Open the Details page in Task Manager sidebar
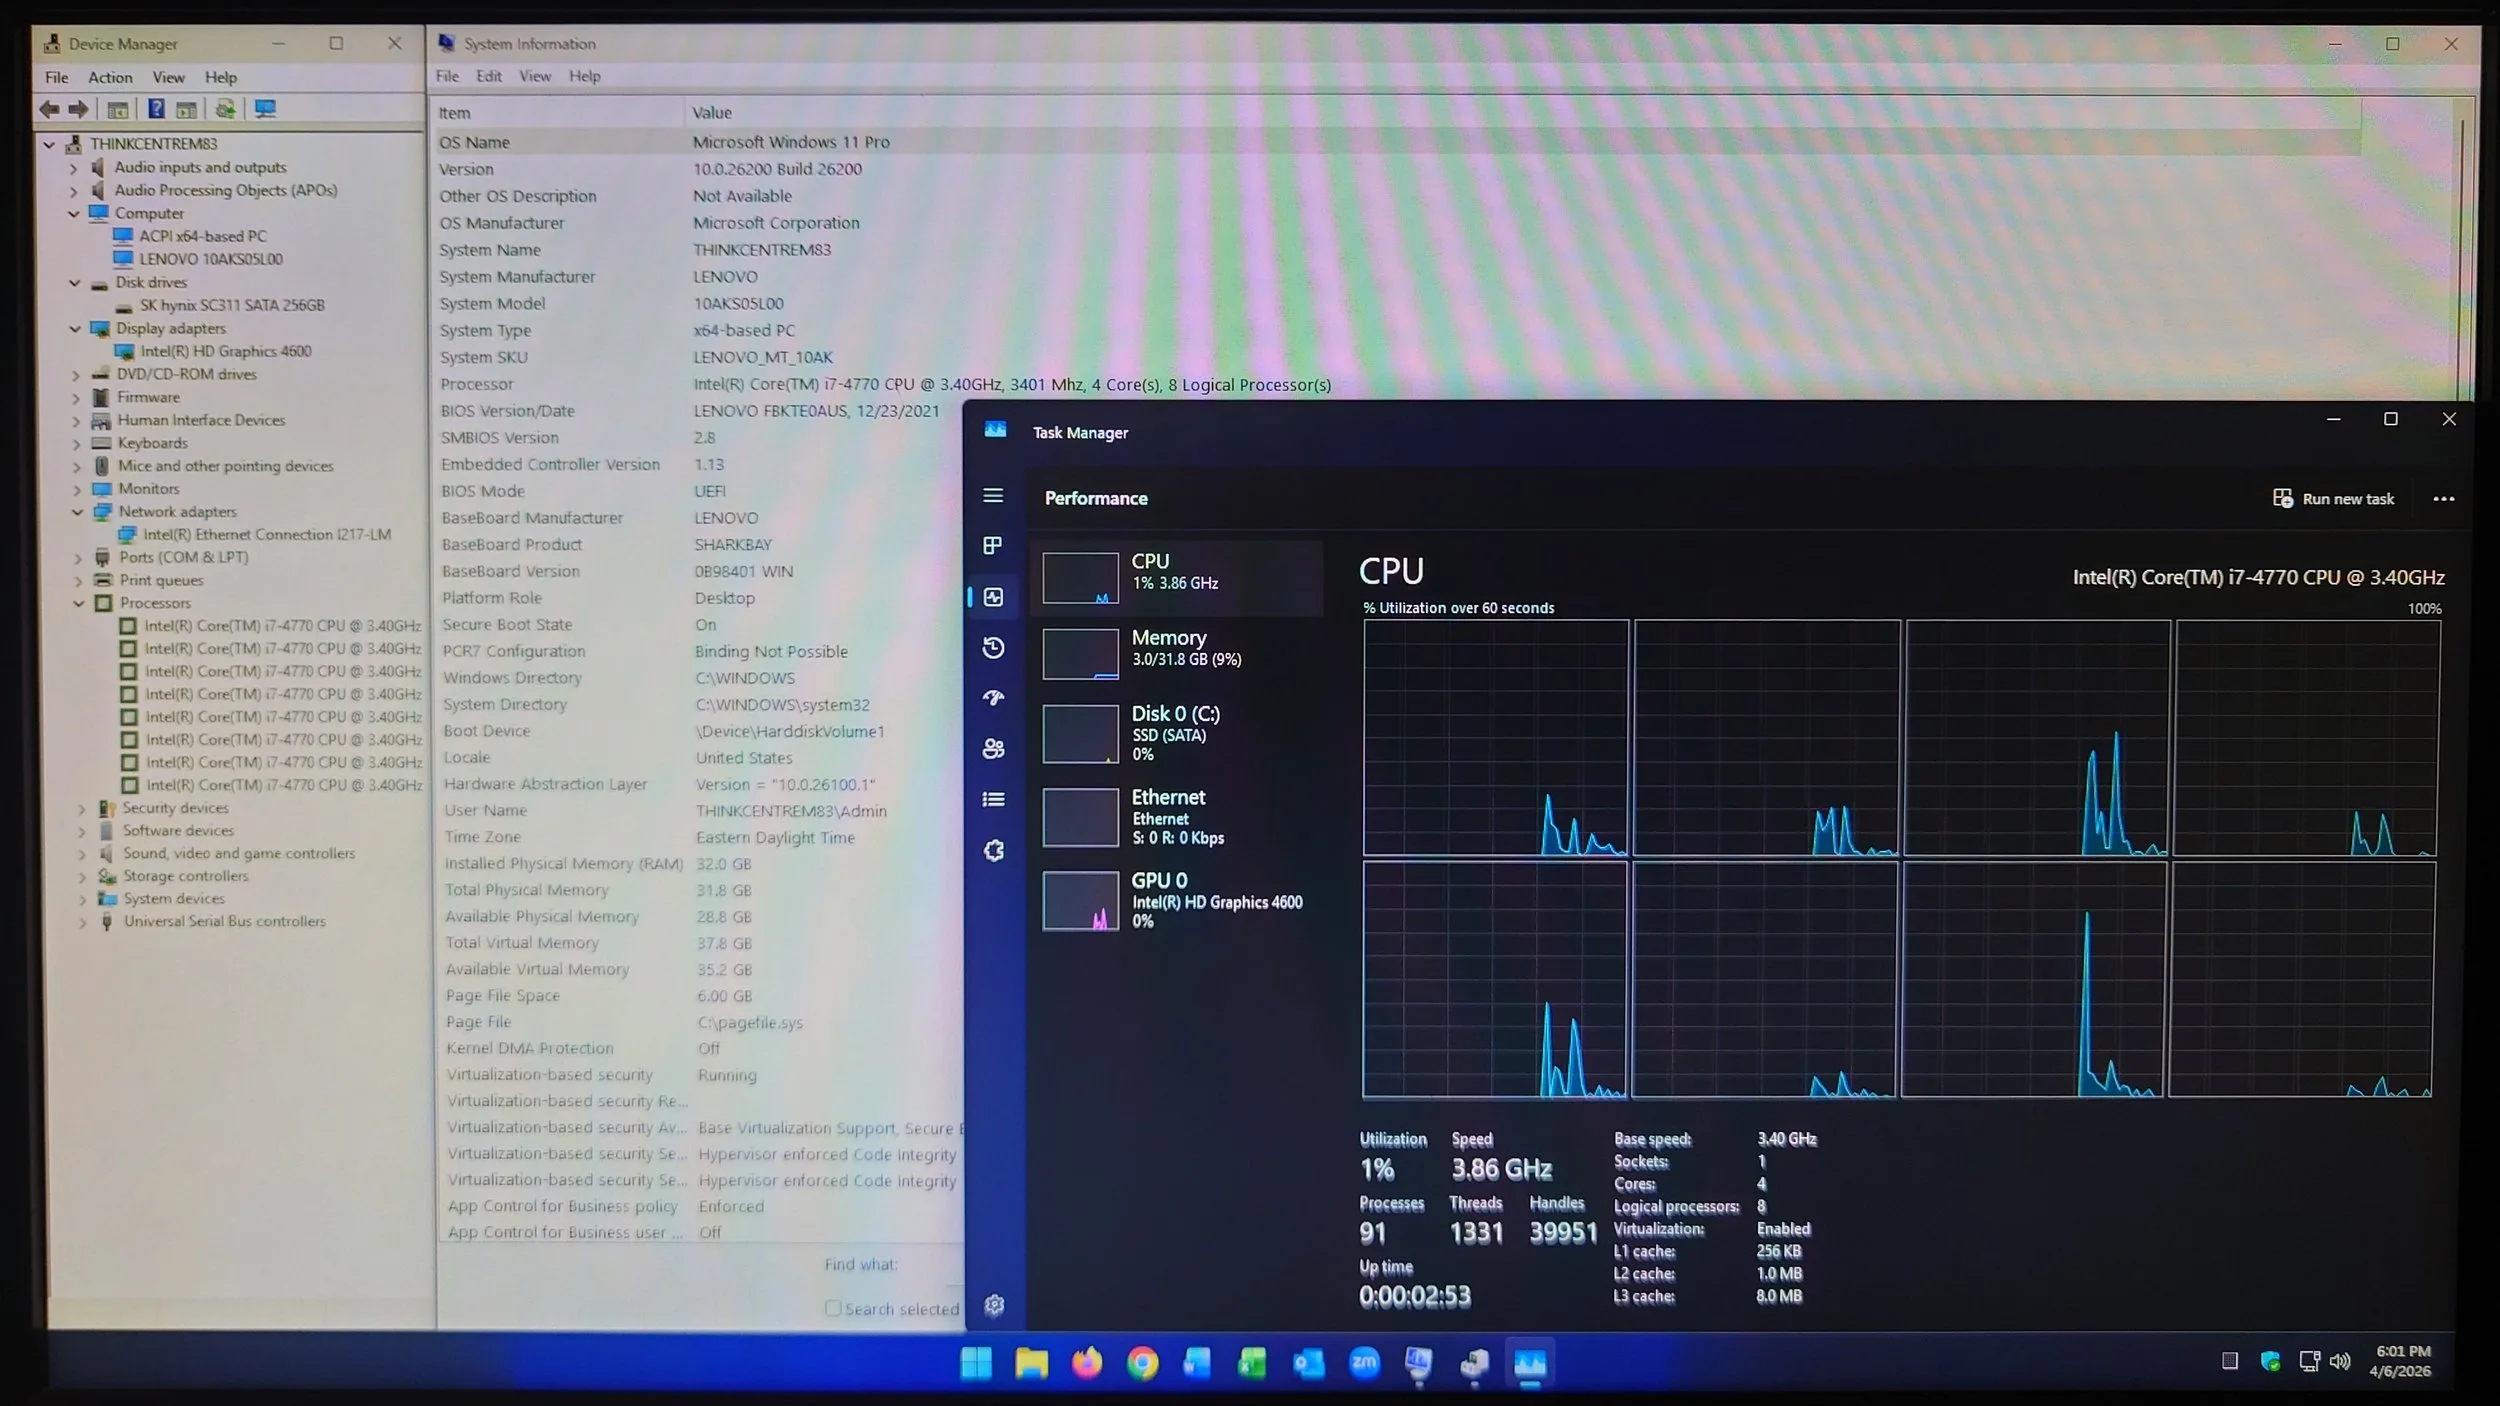Image resolution: width=2500 pixels, height=1406 pixels. tap(993, 799)
